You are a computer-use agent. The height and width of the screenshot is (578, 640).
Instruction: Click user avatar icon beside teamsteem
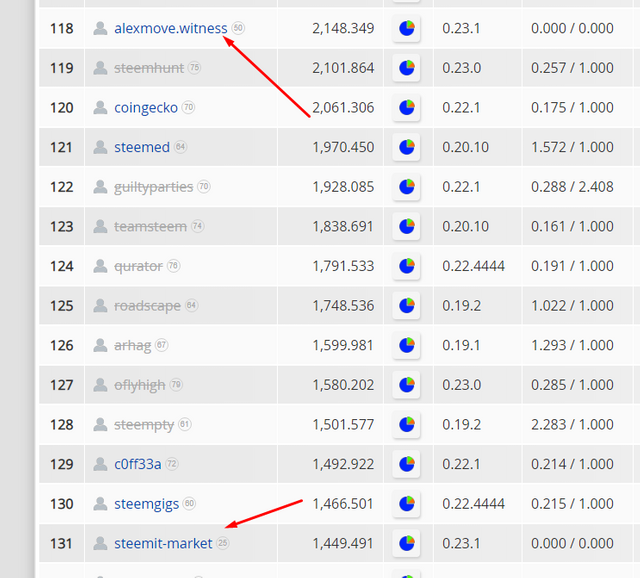pyautogui.click(x=100, y=227)
